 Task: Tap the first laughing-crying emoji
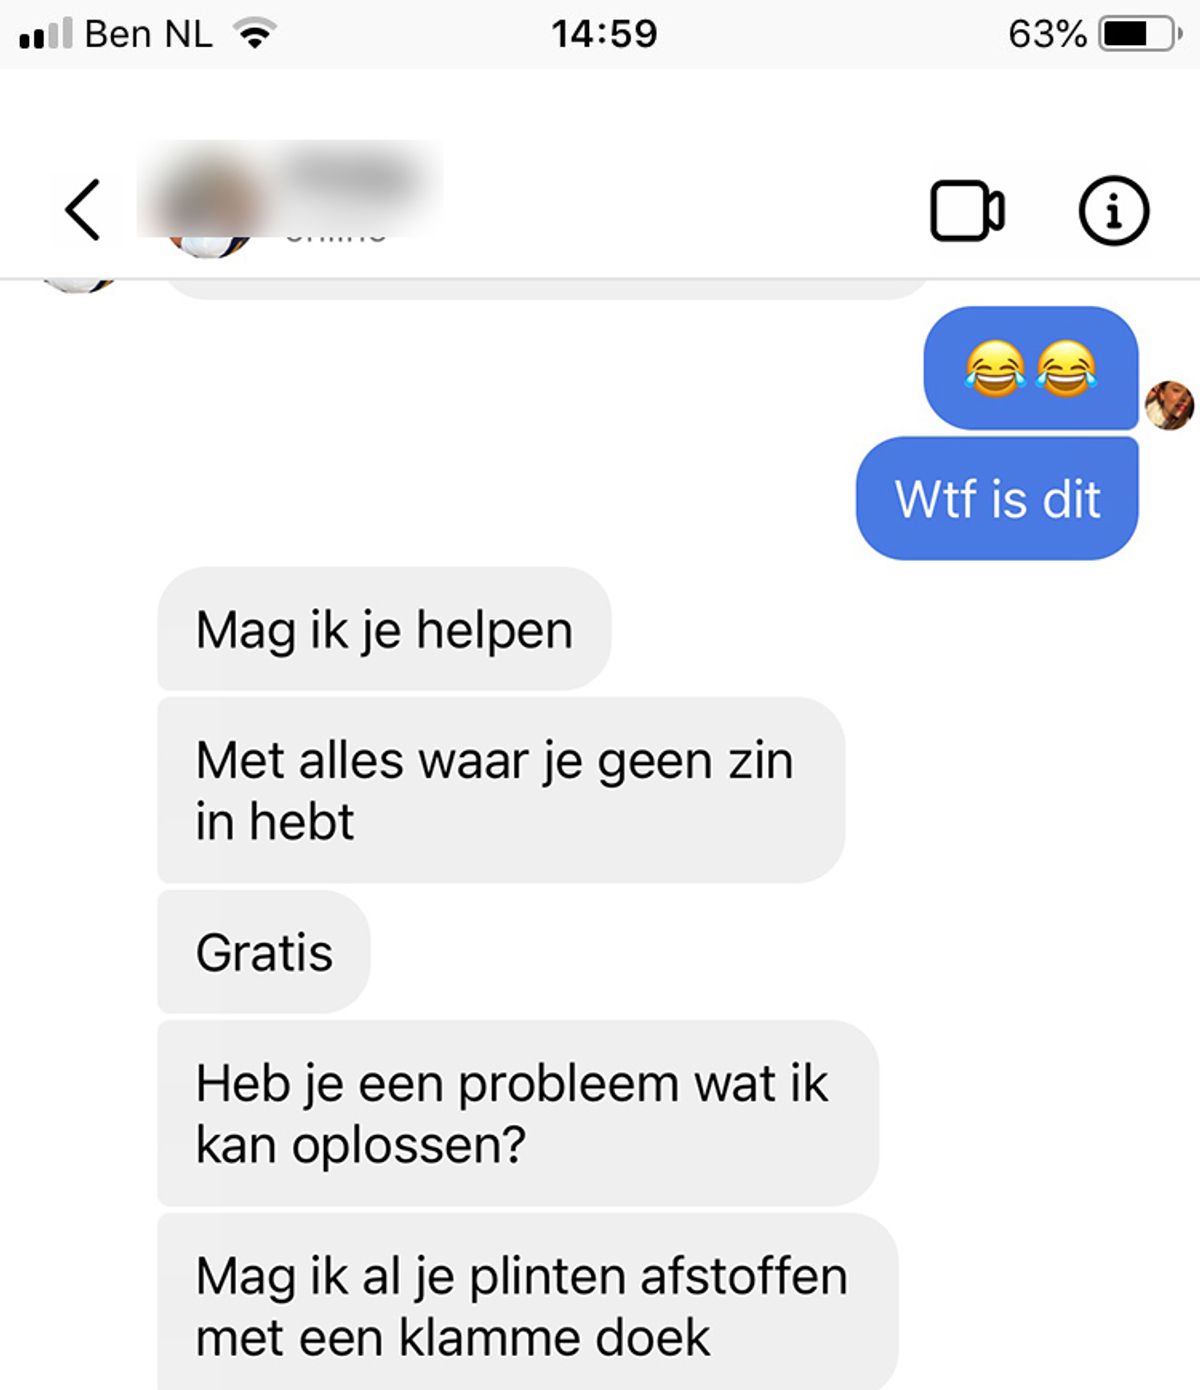tap(995, 368)
